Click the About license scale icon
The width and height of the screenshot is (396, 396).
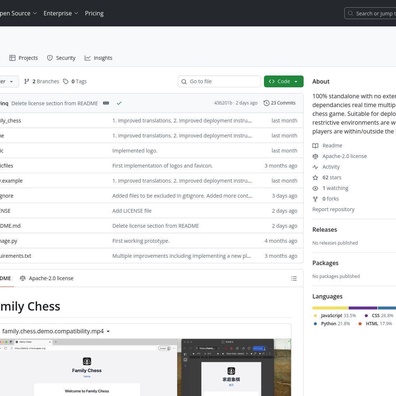click(x=315, y=156)
